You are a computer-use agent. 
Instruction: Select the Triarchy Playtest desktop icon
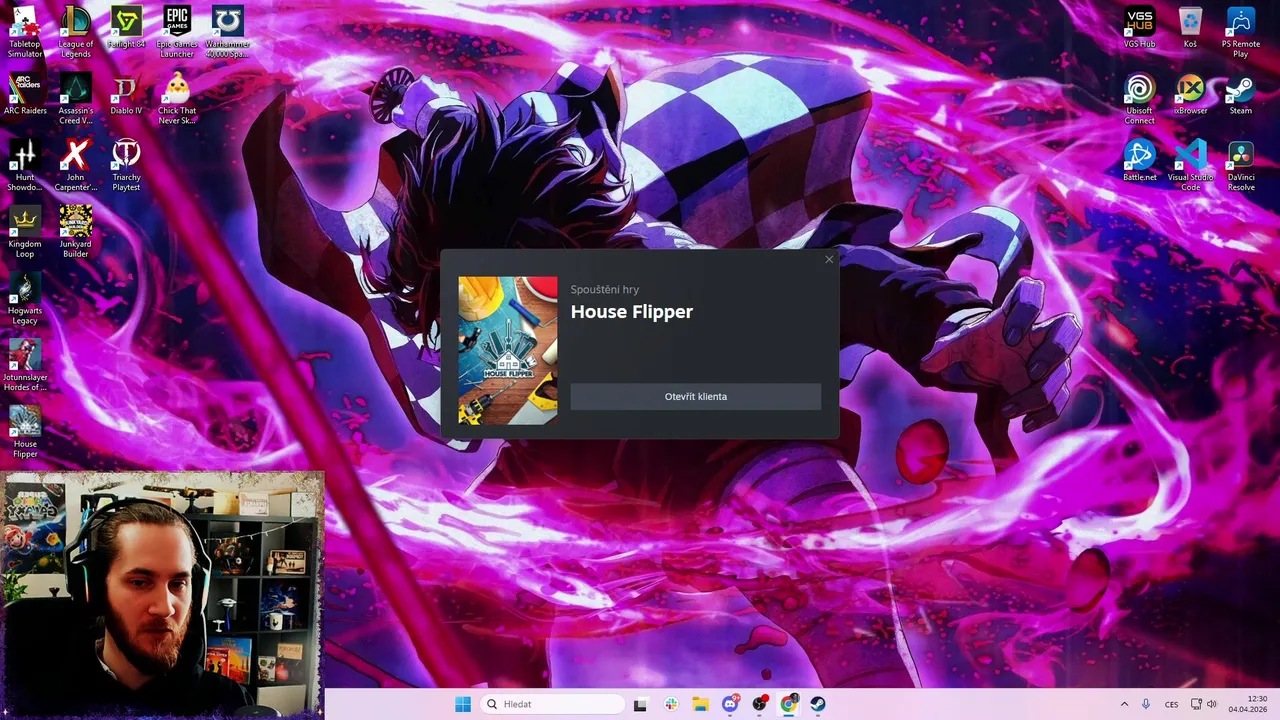126,166
